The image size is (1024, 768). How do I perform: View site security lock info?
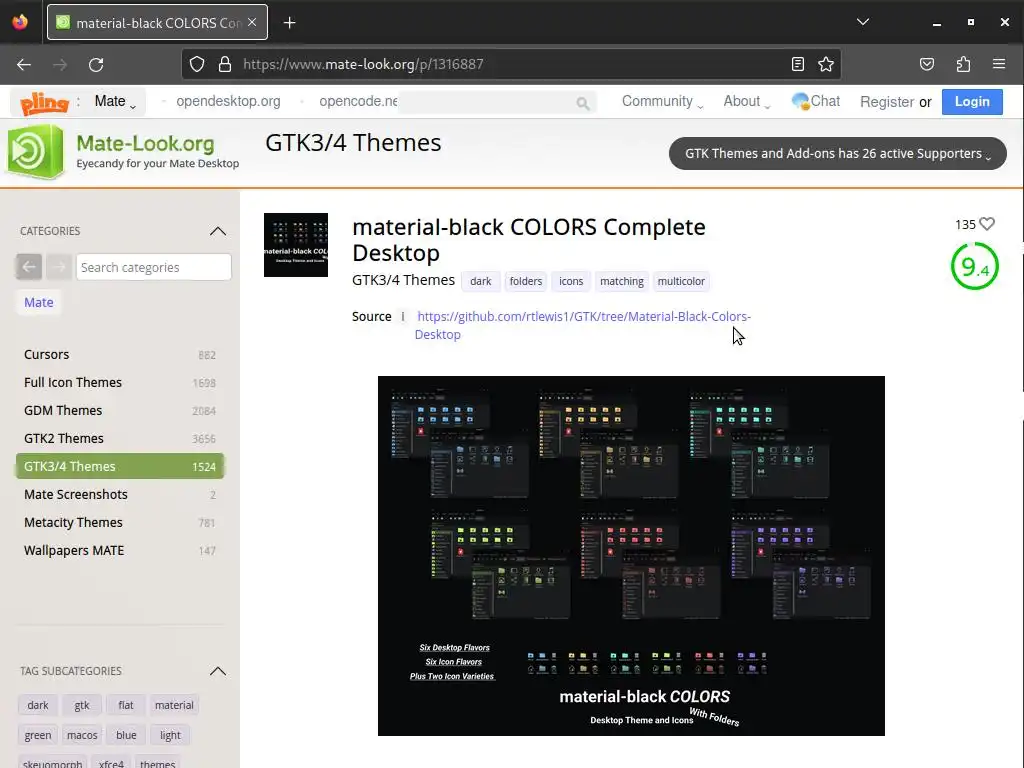[x=225, y=64]
